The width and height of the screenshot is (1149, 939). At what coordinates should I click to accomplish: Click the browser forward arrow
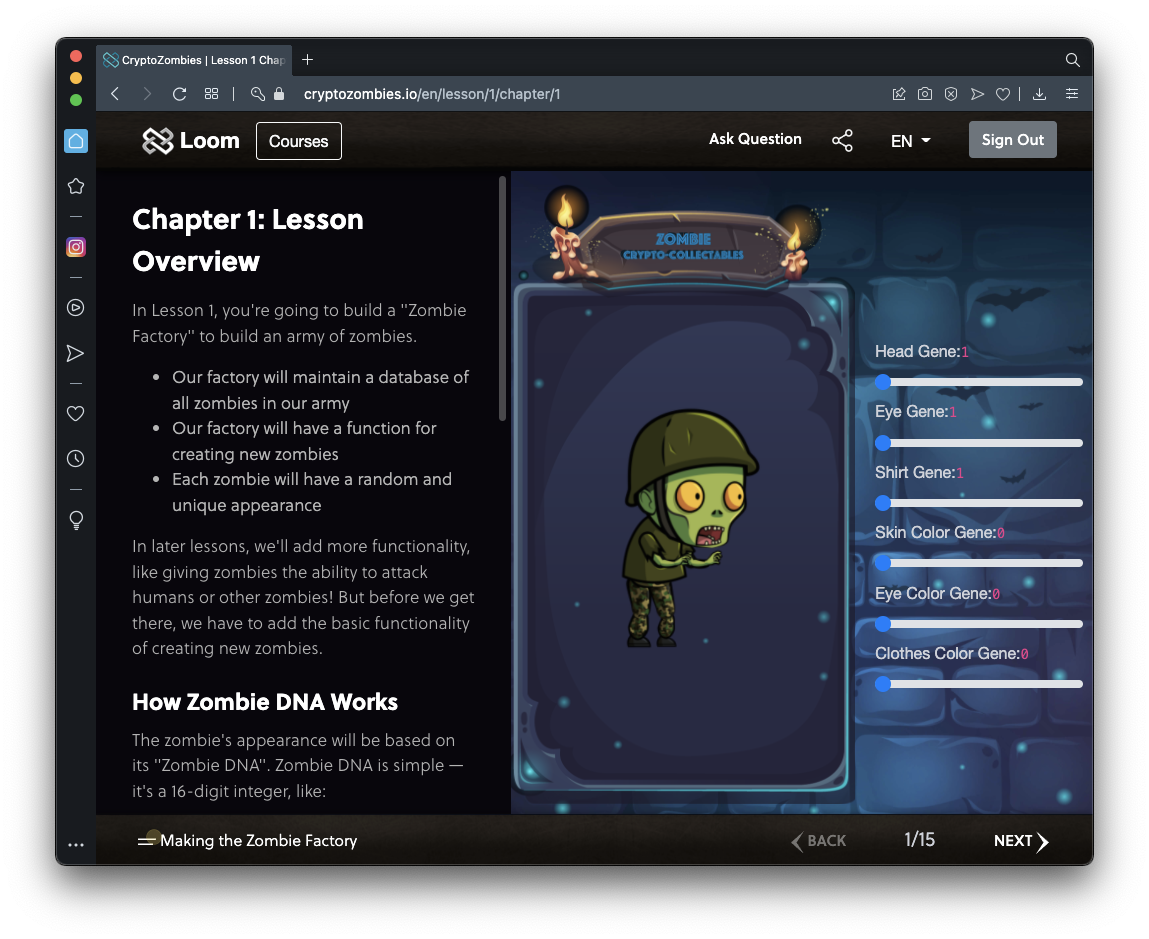coord(147,94)
